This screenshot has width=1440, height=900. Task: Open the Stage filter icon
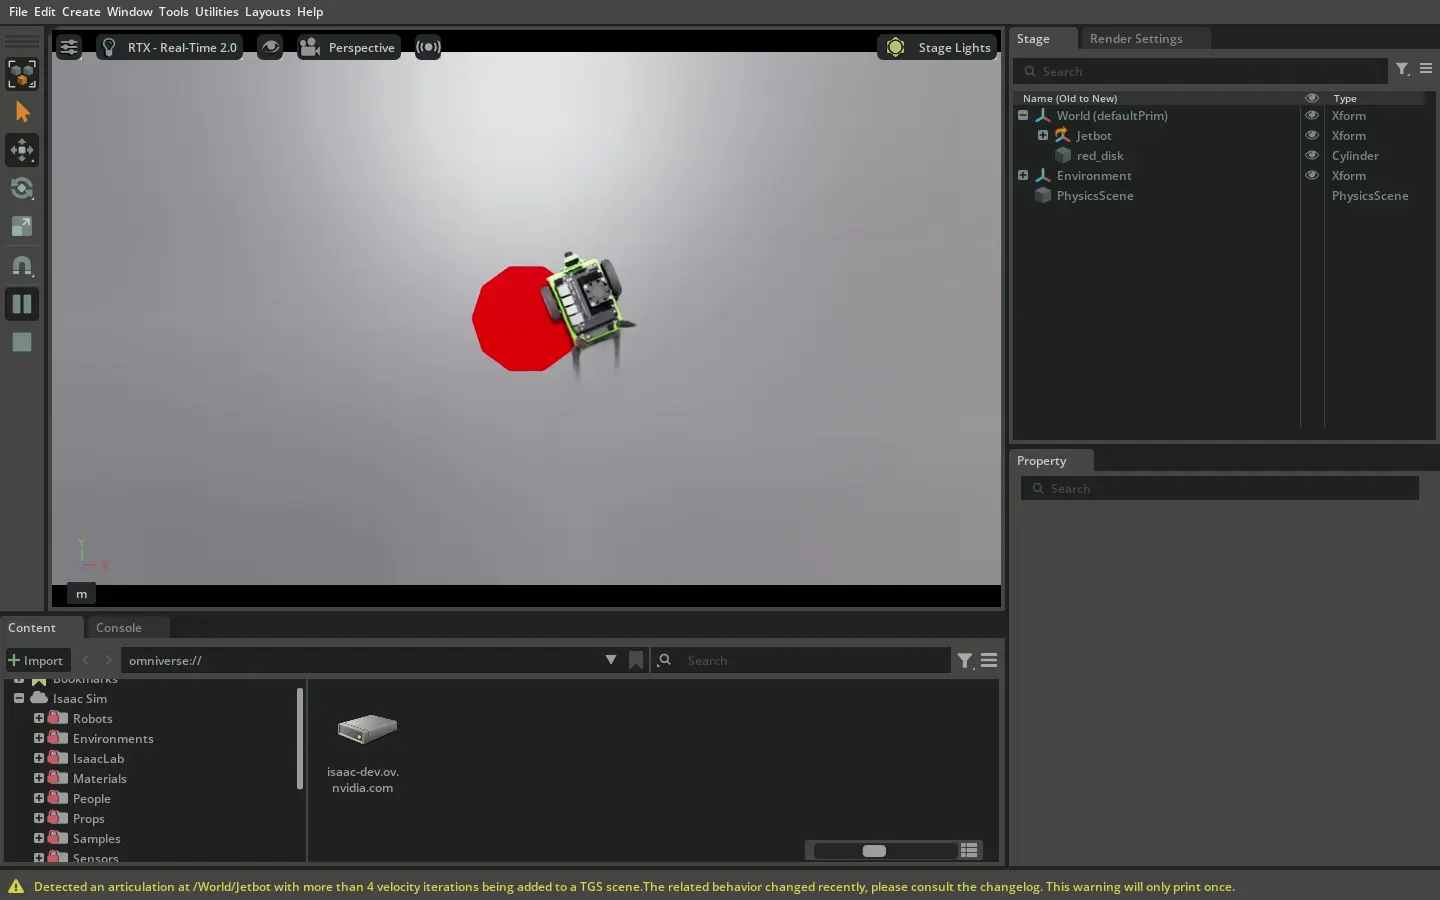pos(1403,69)
